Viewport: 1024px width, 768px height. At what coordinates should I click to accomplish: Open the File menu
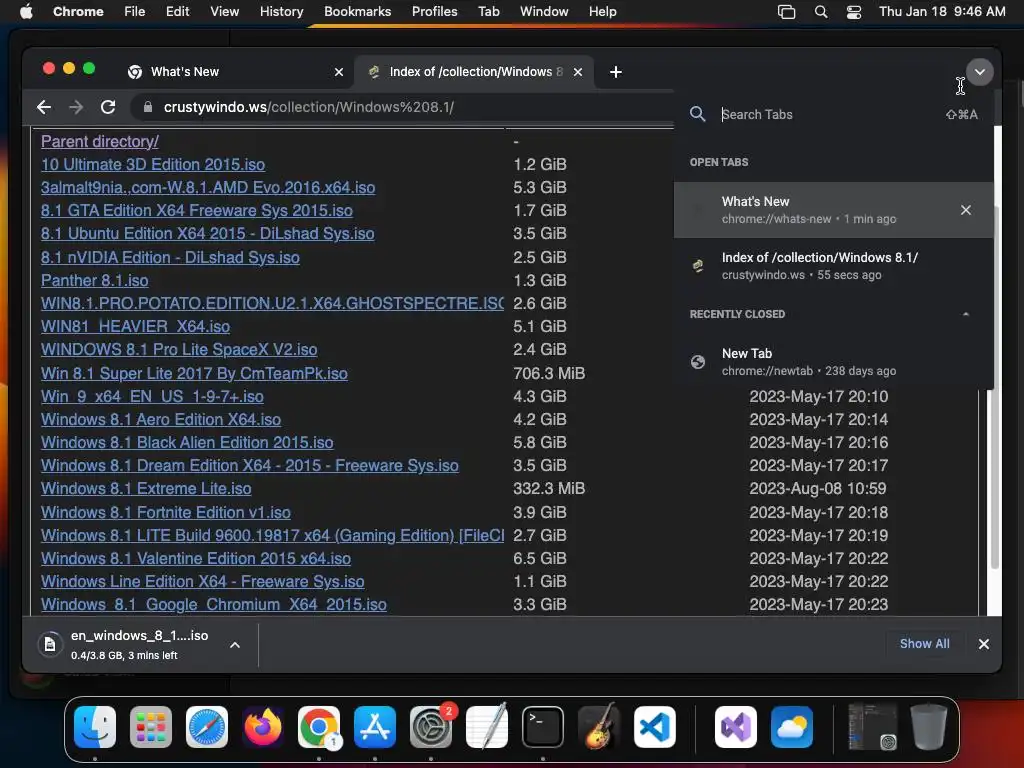pos(135,12)
